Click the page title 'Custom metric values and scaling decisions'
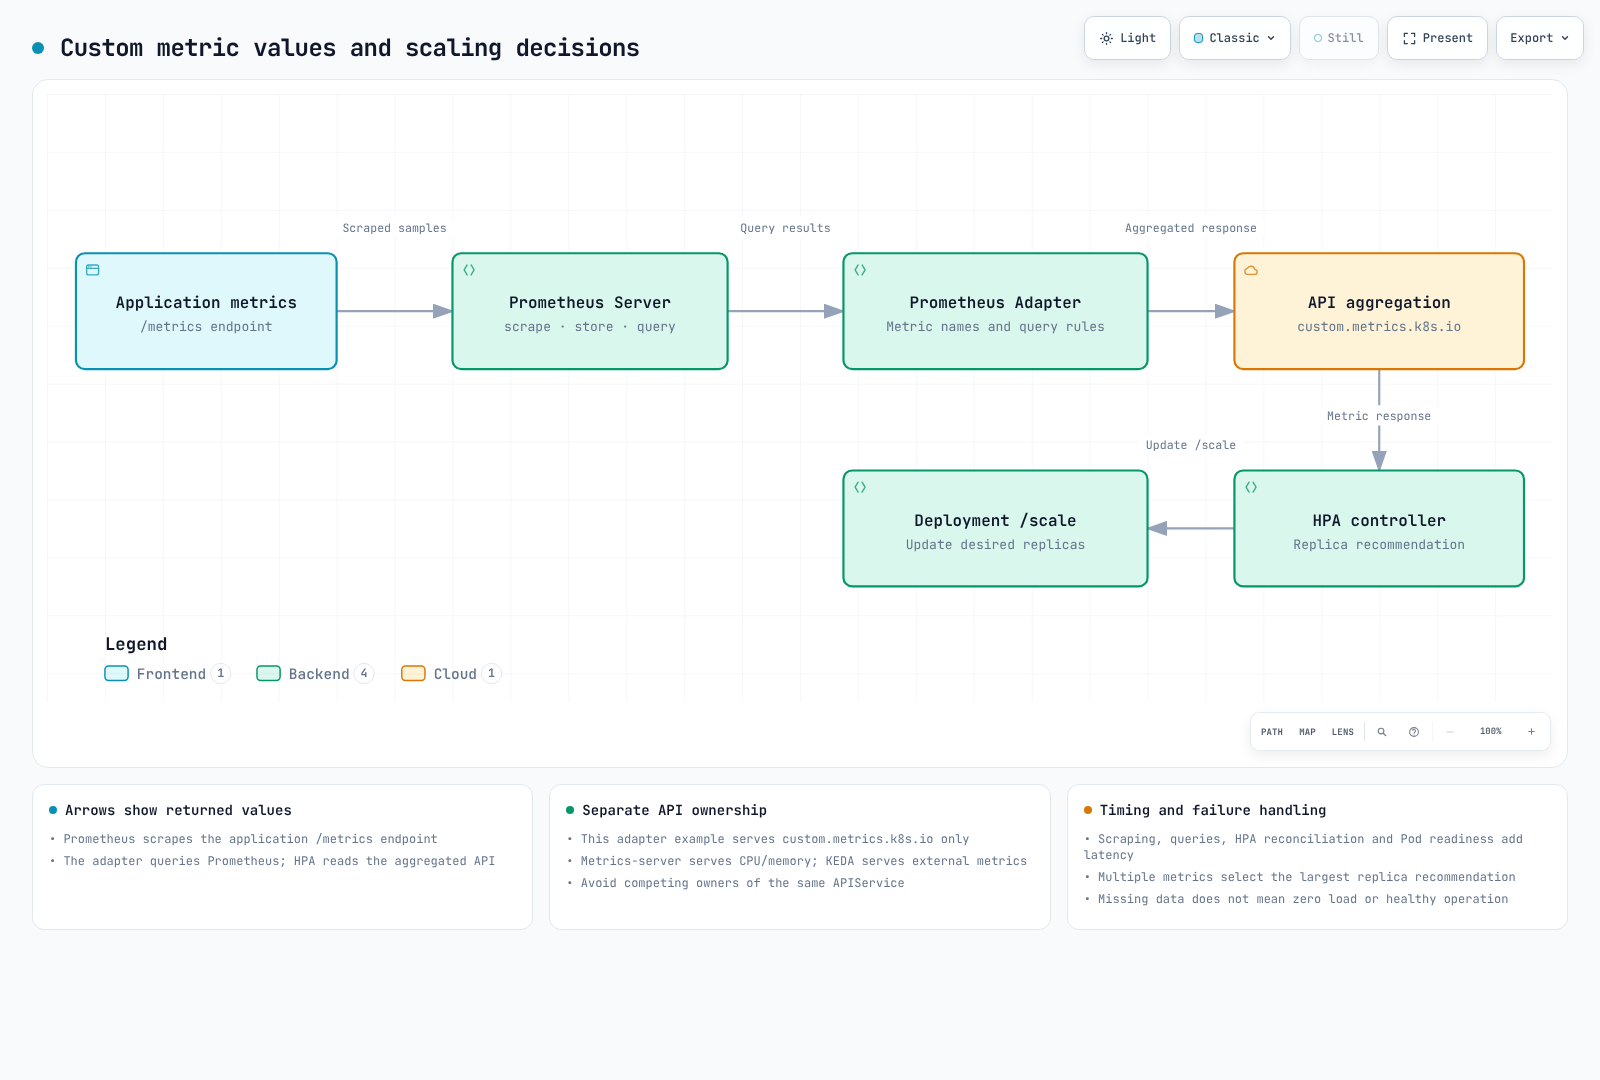 [x=350, y=48]
